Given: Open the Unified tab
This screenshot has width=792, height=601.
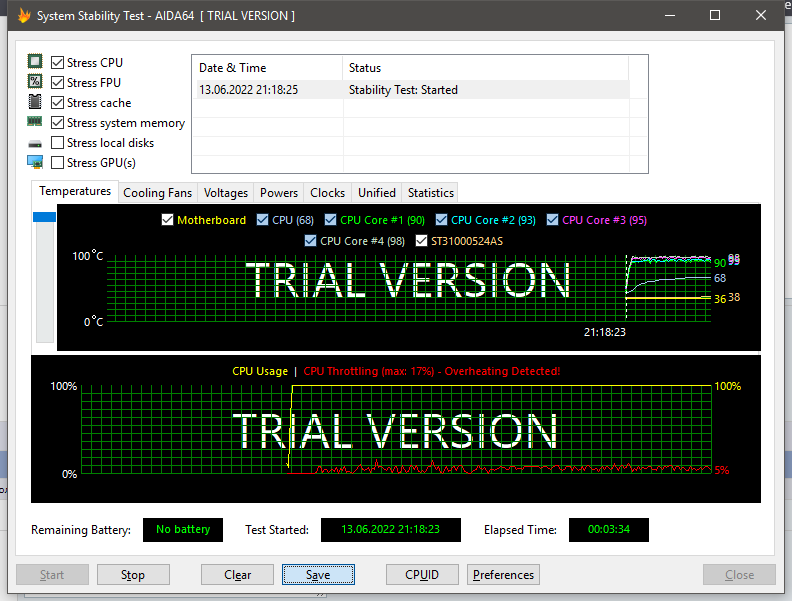Looking at the screenshot, I should pyautogui.click(x=377, y=193).
